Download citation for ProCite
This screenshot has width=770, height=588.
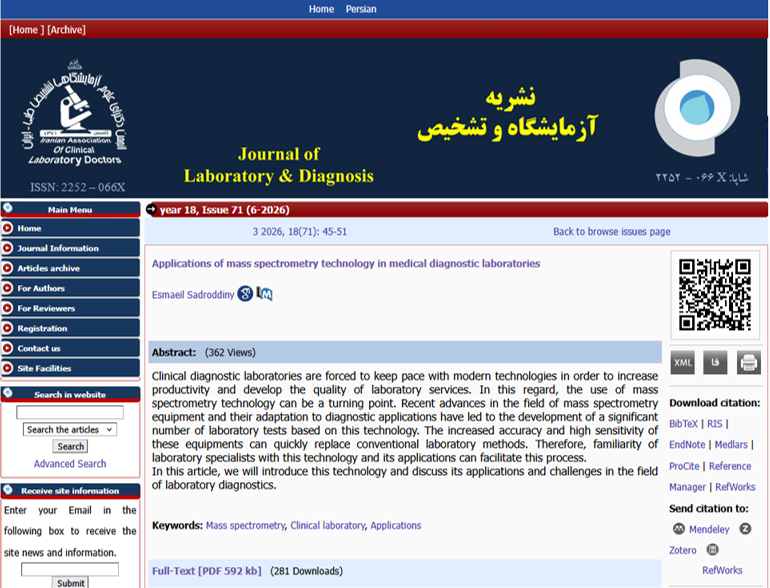pyautogui.click(x=684, y=466)
